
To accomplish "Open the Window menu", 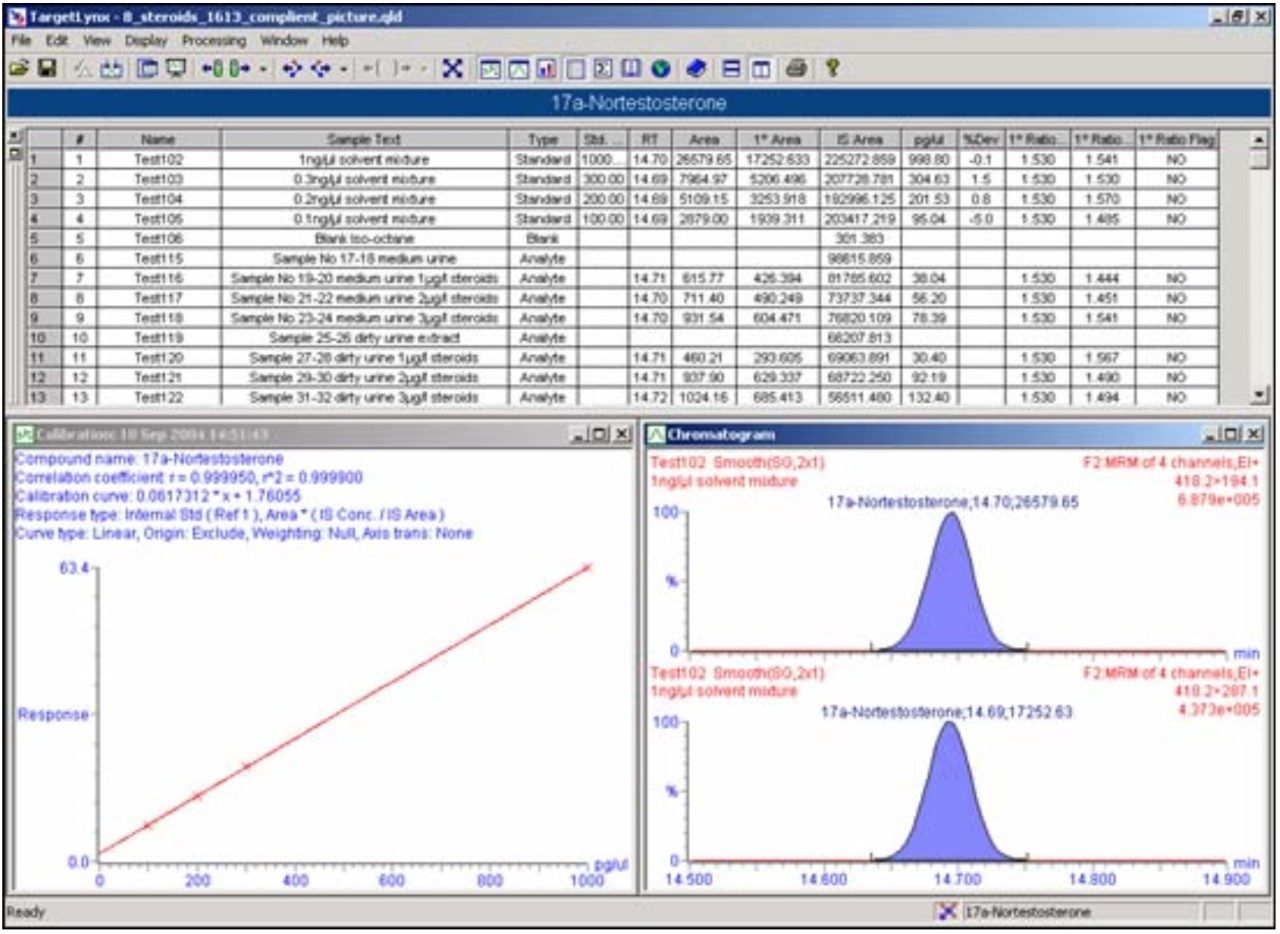I will pos(284,41).
